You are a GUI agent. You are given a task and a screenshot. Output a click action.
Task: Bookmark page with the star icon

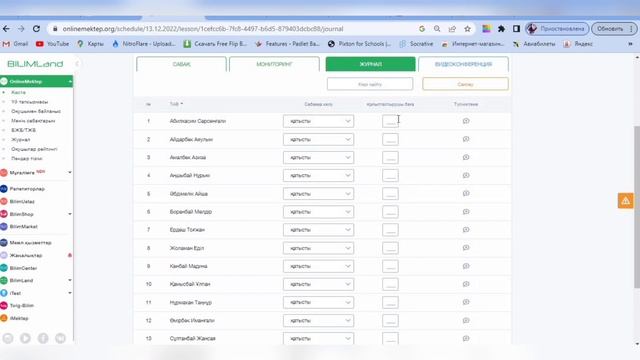(x=467, y=29)
